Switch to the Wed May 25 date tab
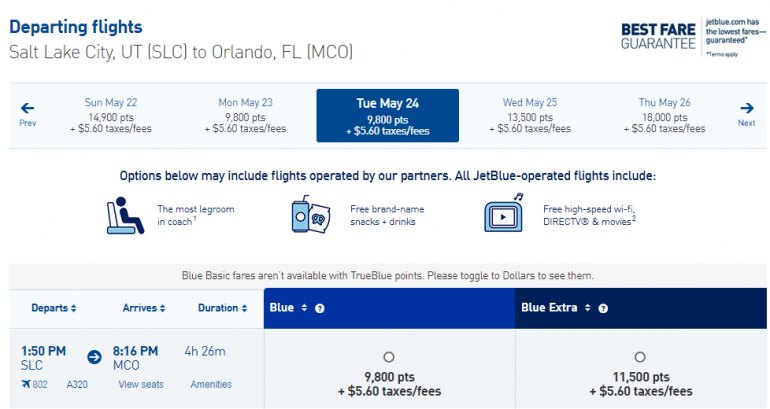This screenshot has height=409, width=770. [528, 115]
